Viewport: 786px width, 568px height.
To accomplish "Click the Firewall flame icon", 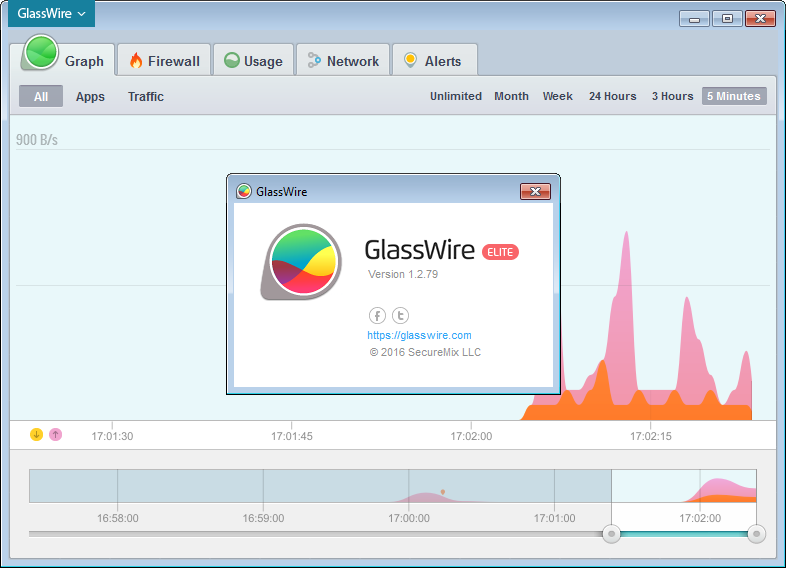I will (x=136, y=60).
